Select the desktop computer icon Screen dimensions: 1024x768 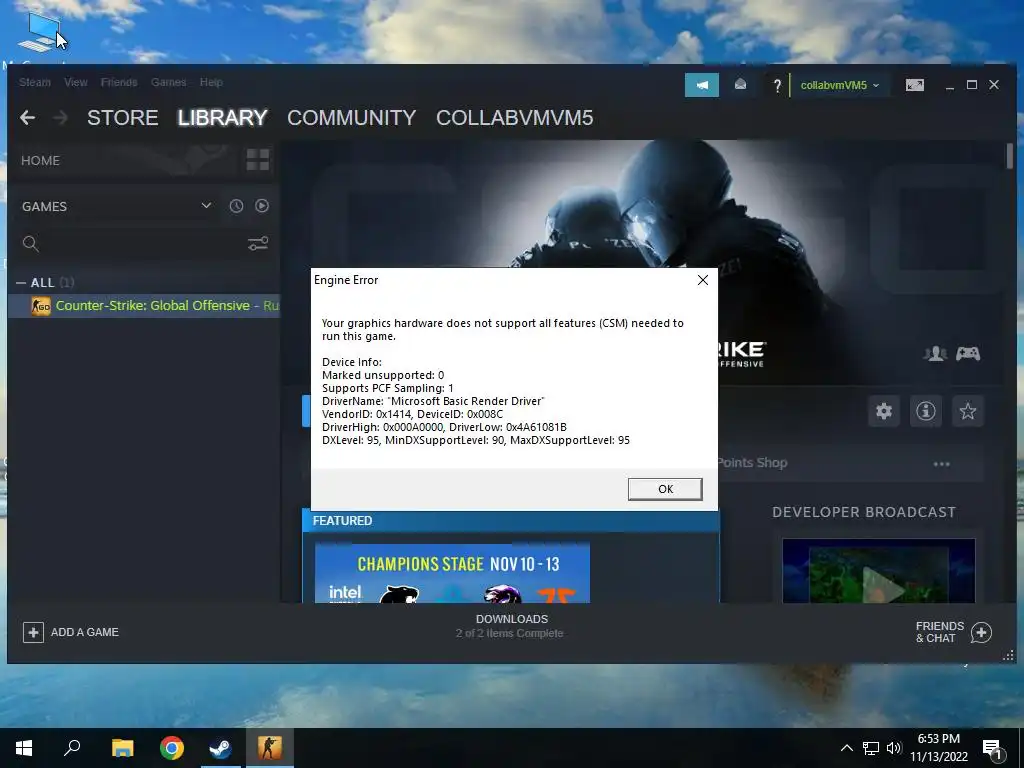click(x=39, y=31)
